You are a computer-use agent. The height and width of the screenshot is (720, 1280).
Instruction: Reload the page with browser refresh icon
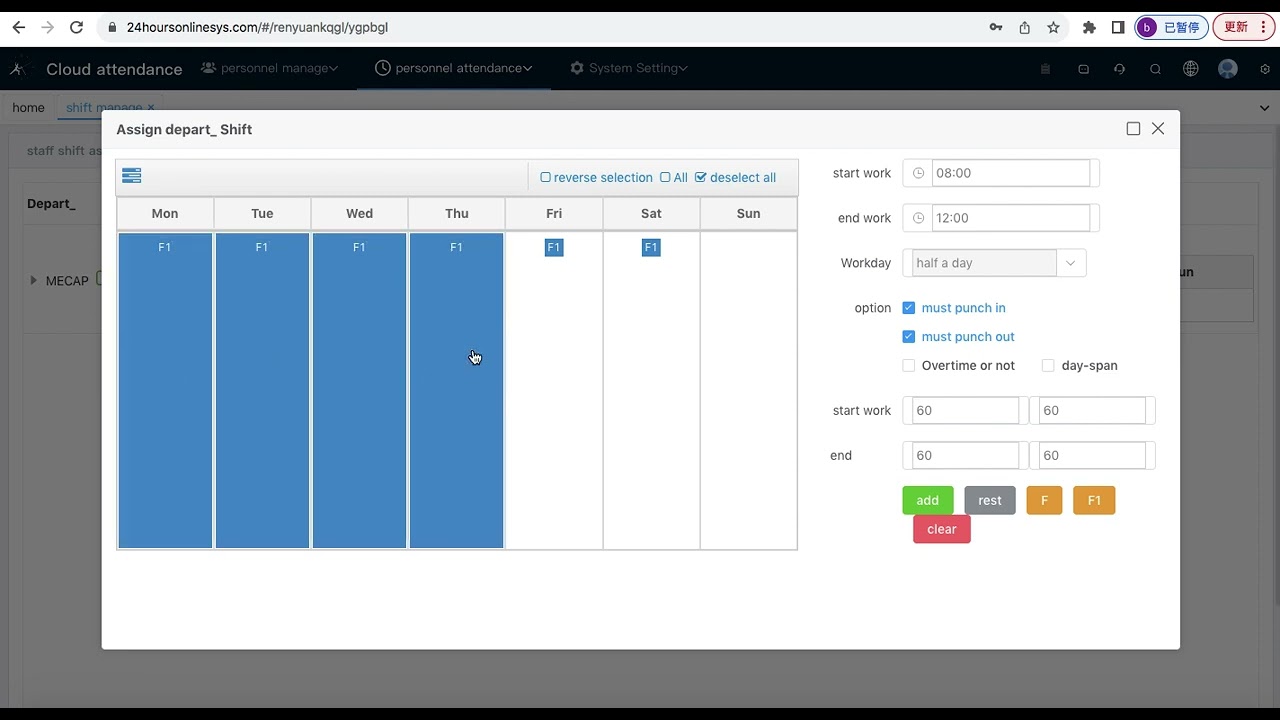(77, 27)
